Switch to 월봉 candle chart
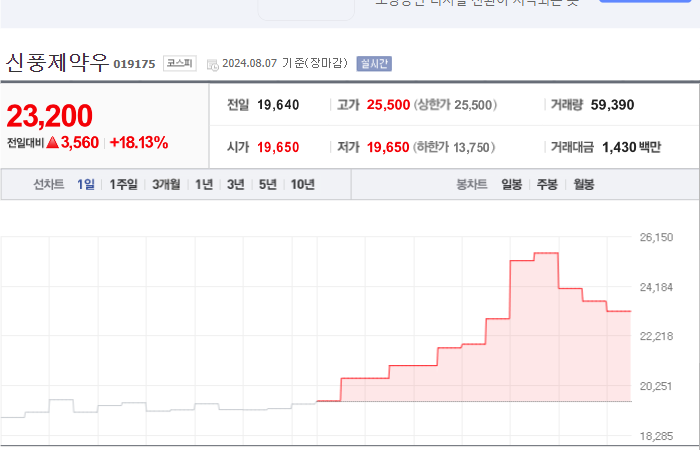Screen dimensions: 700x450 [x=584, y=184]
